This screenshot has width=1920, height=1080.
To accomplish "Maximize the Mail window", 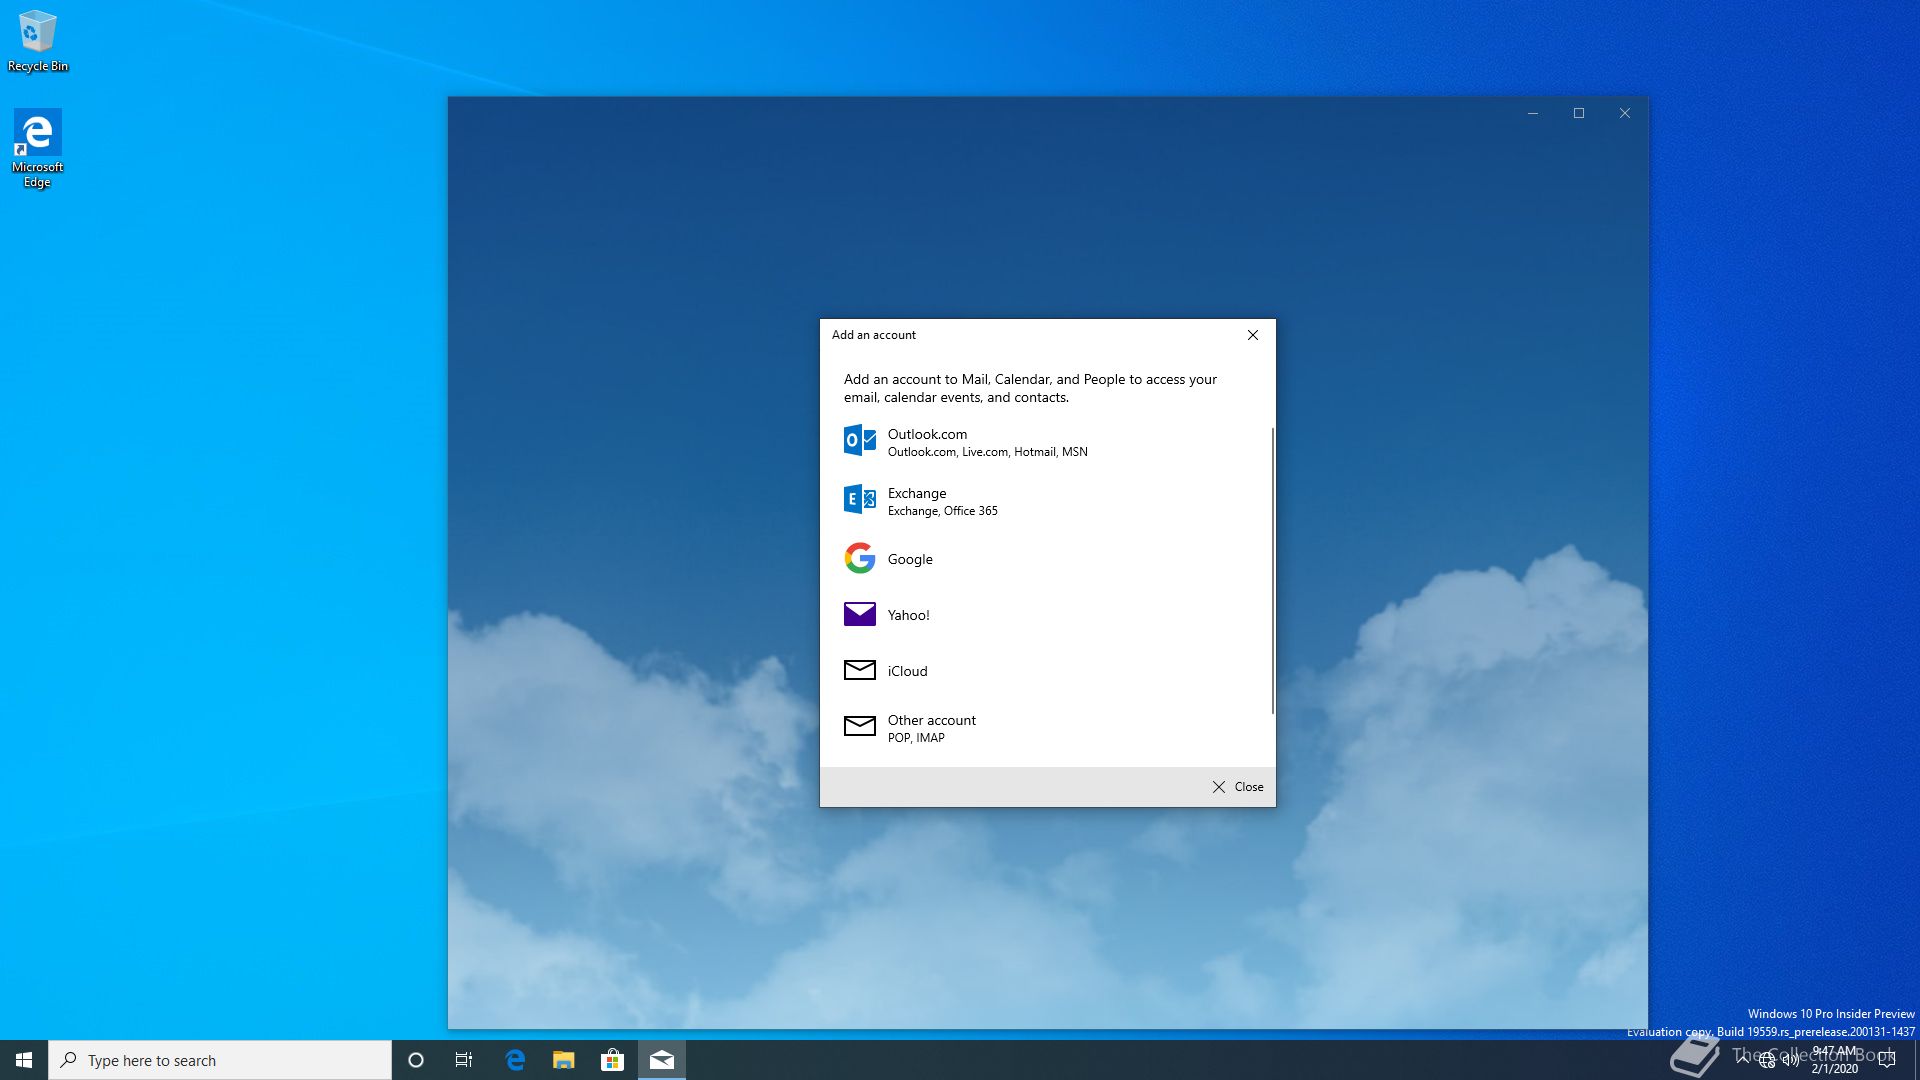I will coord(1579,113).
